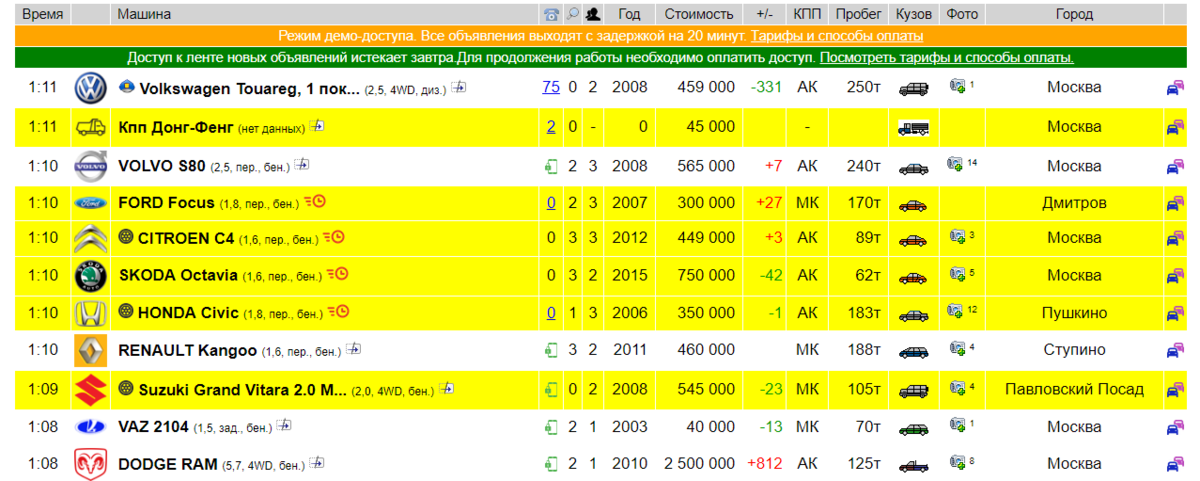
Task: Sort by the Стоимость column header
Action: [x=699, y=14]
